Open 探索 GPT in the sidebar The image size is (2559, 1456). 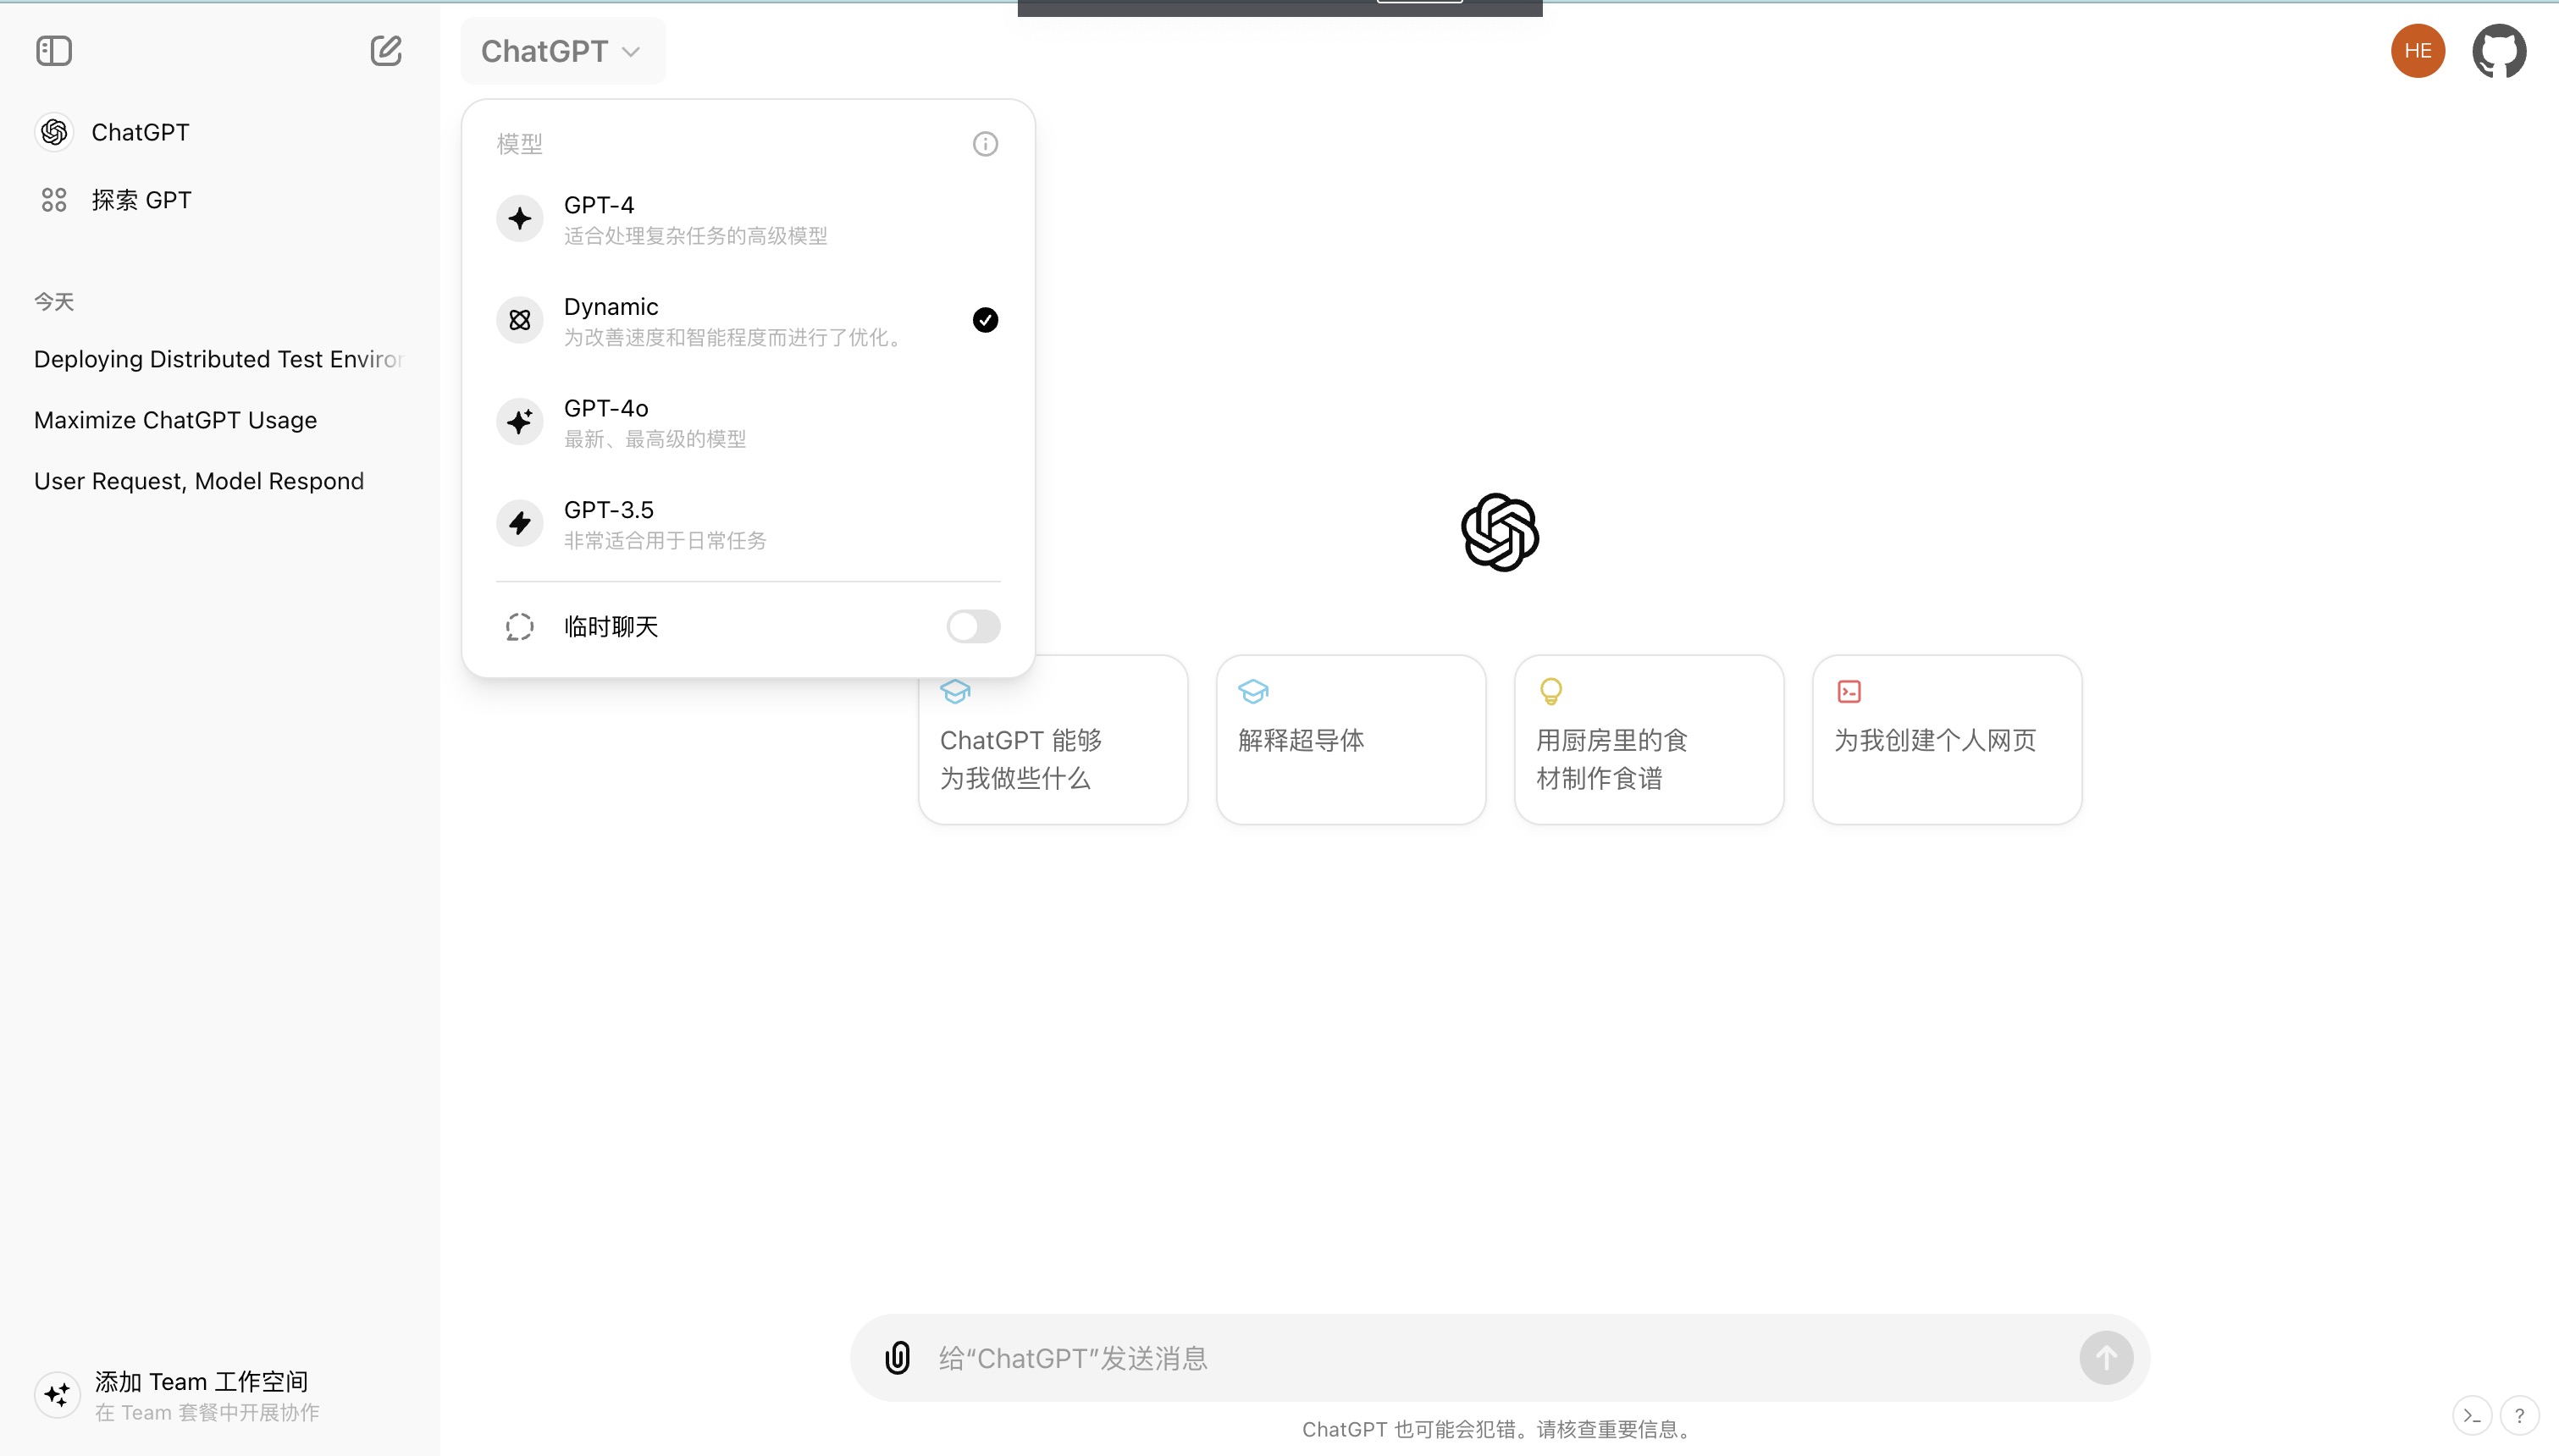pos(219,200)
